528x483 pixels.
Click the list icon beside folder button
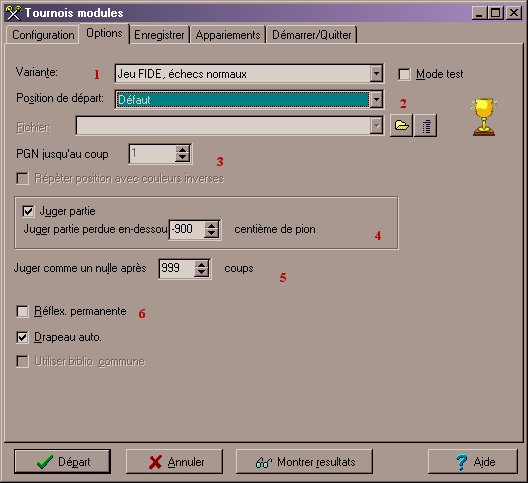426,126
